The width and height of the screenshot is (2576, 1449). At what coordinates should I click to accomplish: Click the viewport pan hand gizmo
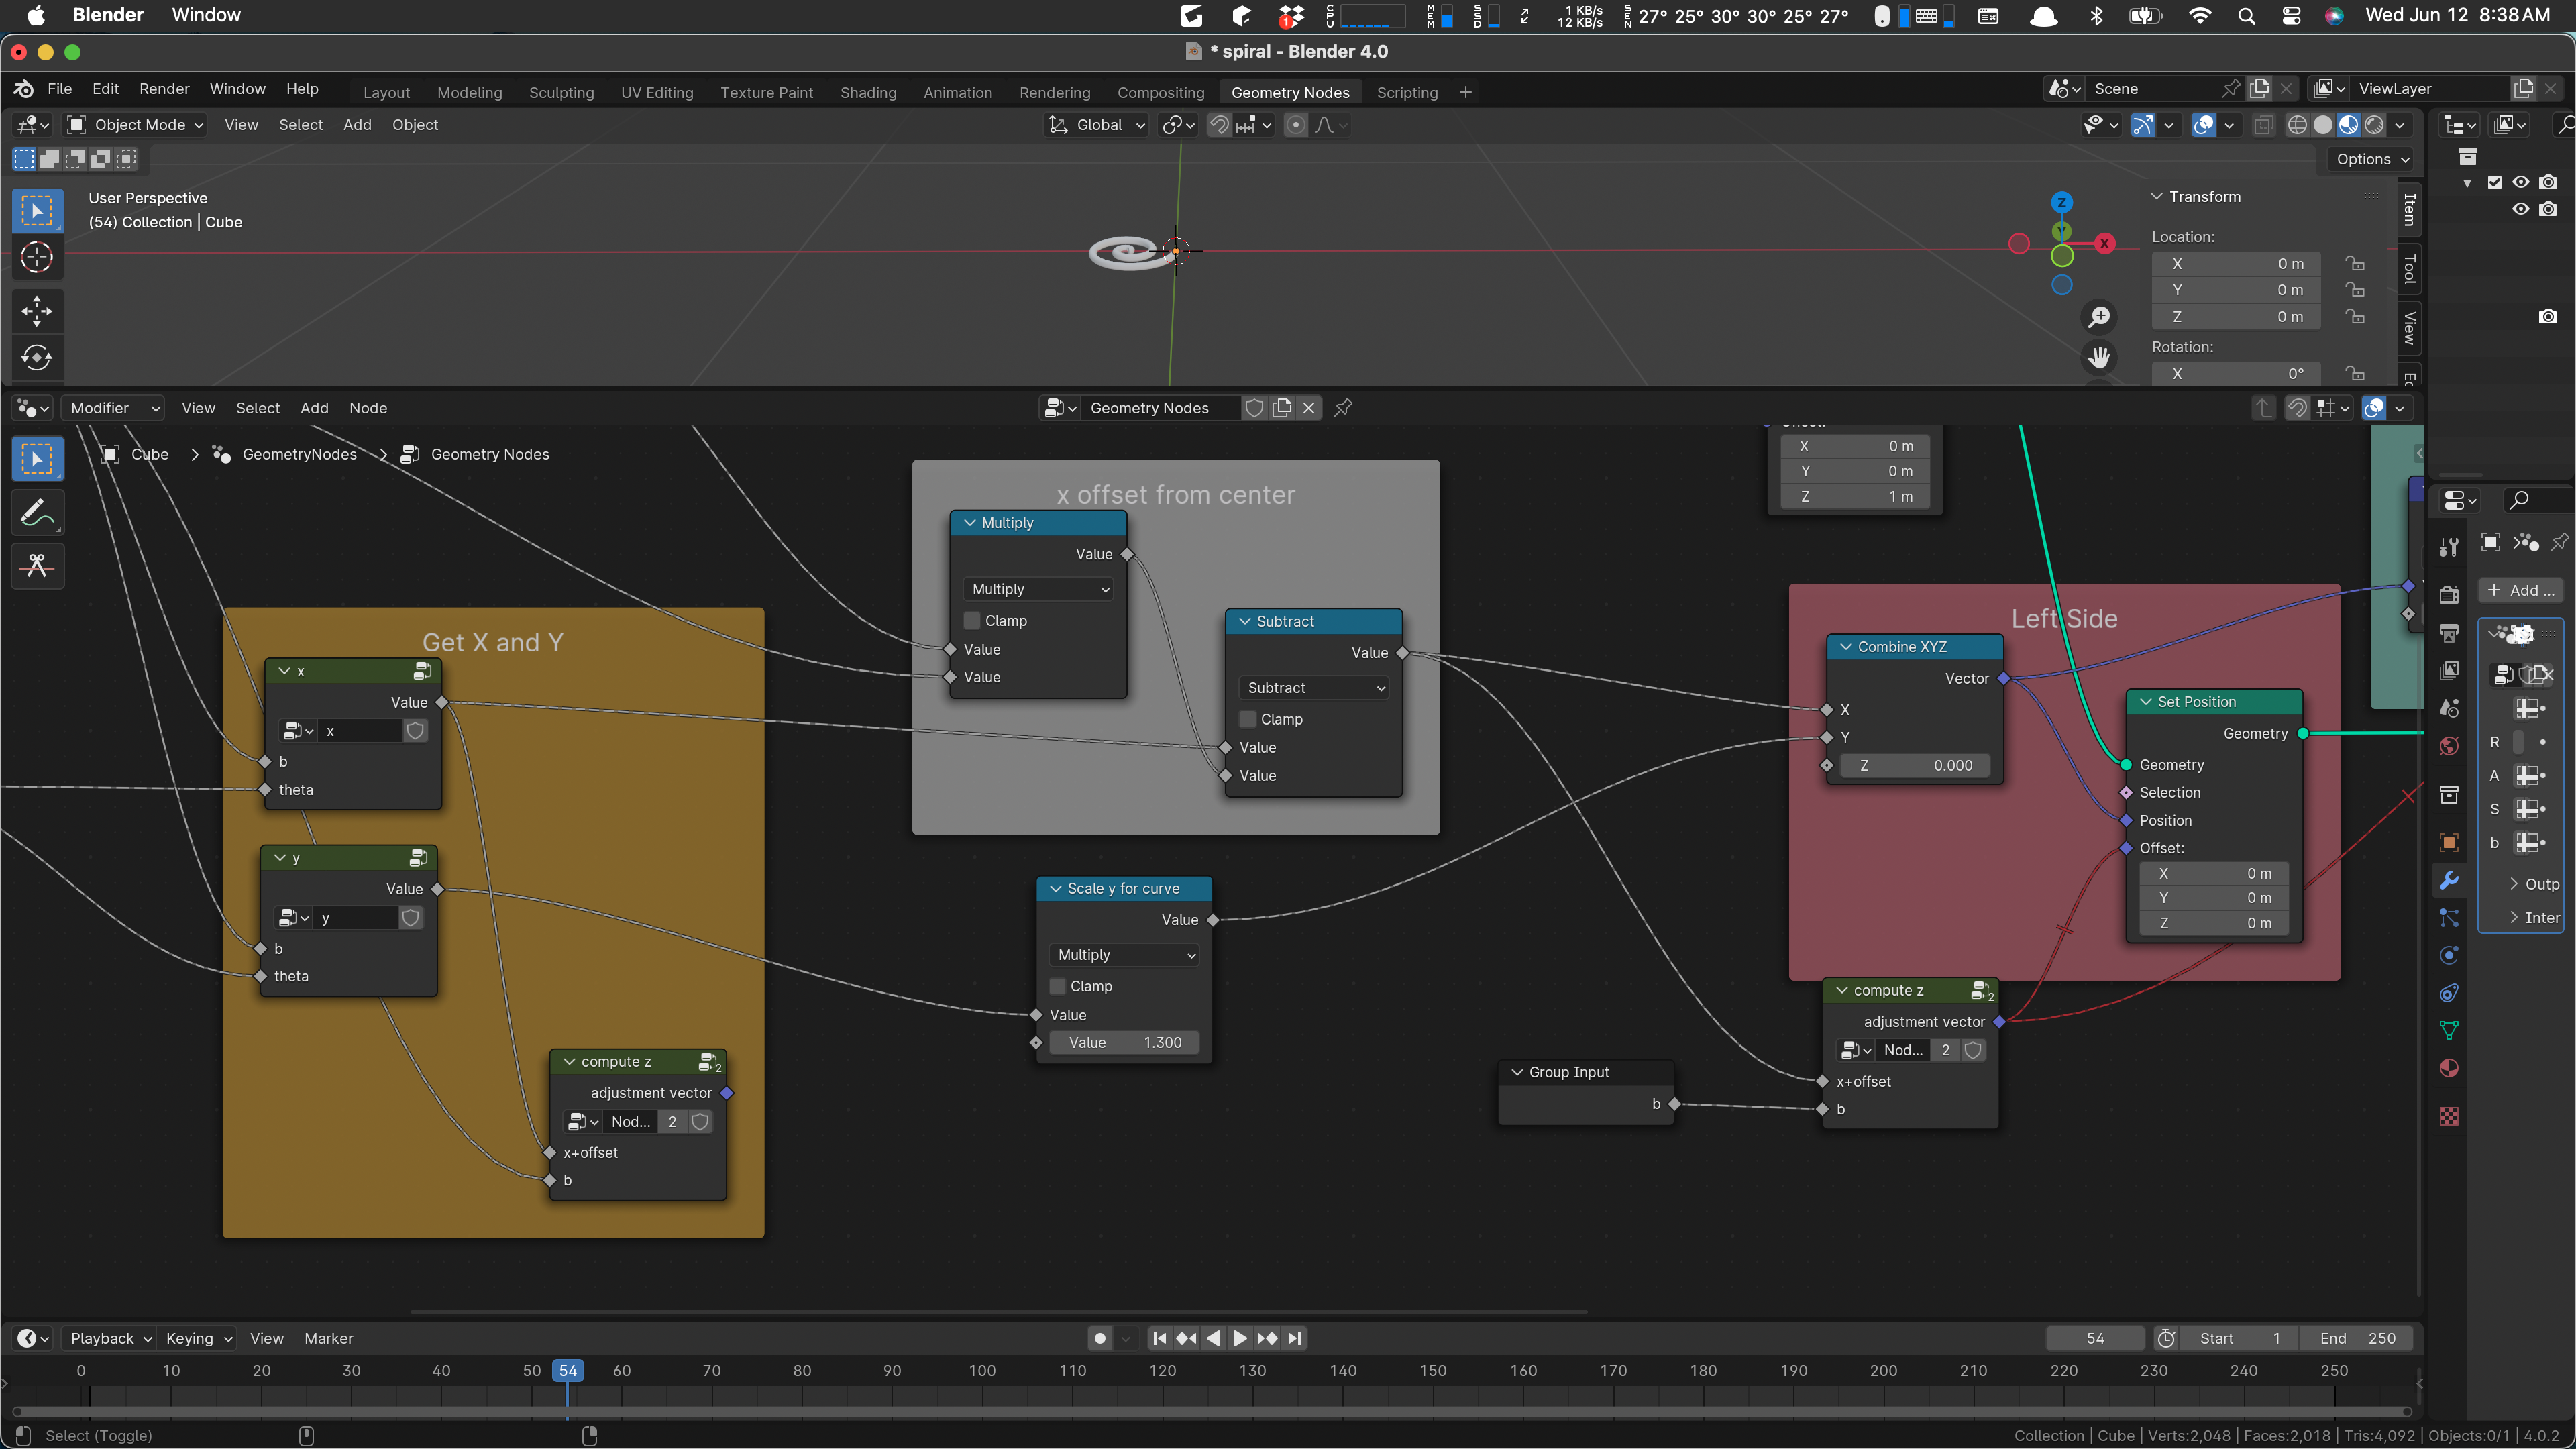(x=2099, y=357)
